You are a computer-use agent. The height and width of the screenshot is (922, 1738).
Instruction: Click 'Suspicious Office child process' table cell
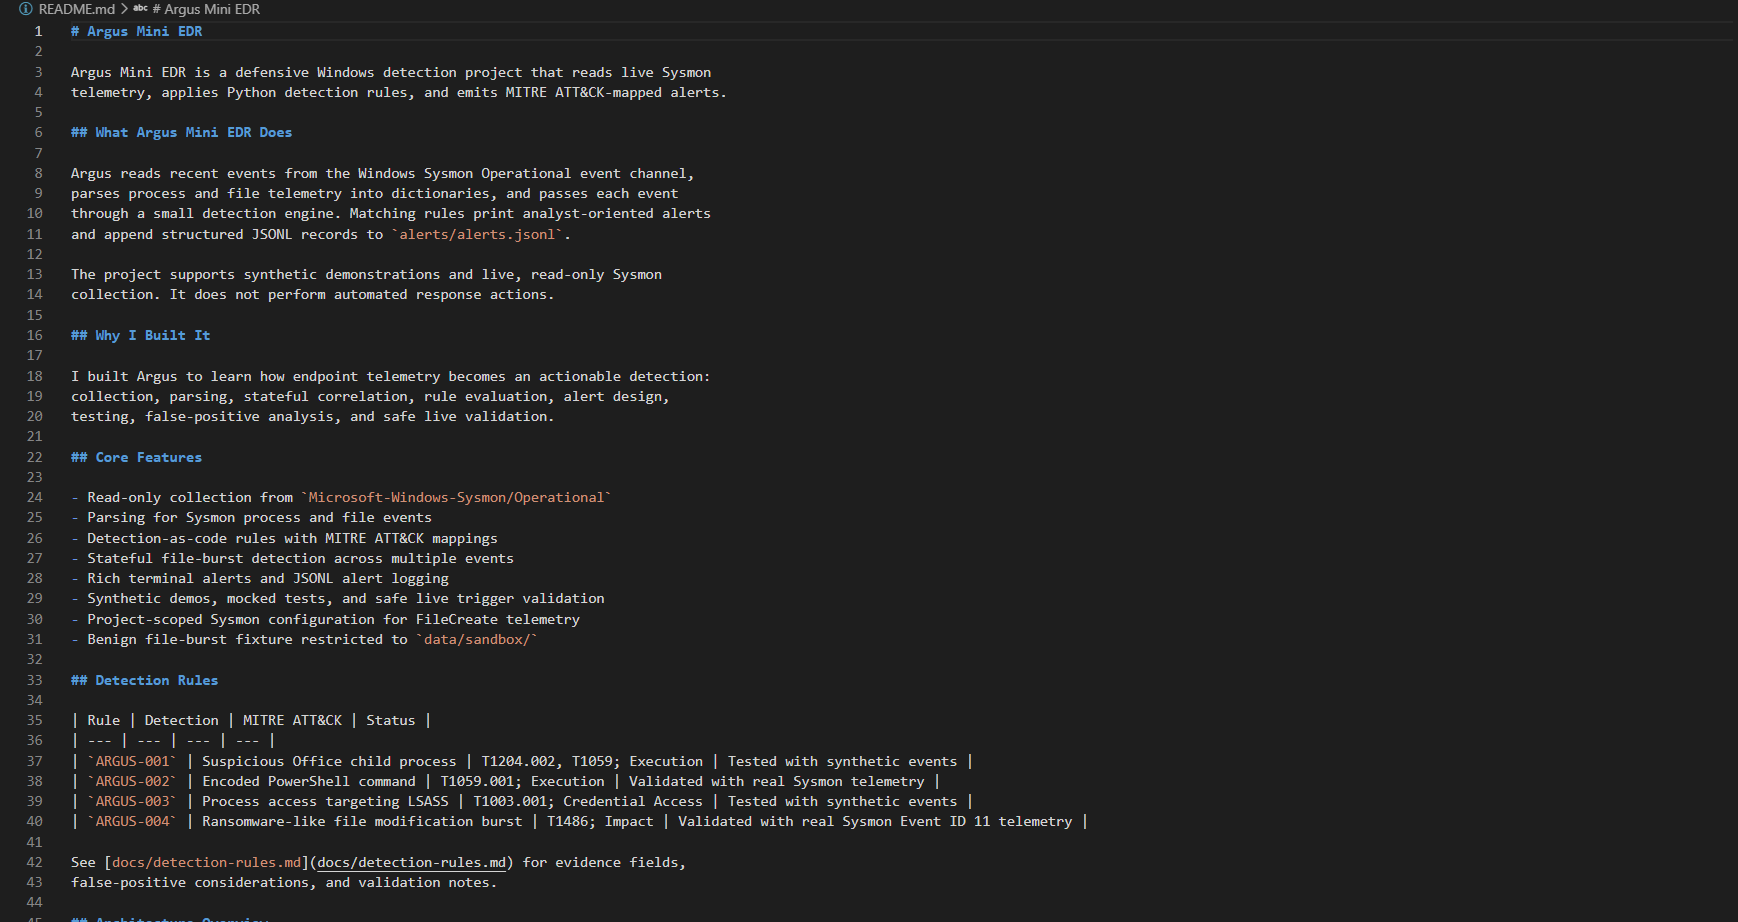coord(329,761)
